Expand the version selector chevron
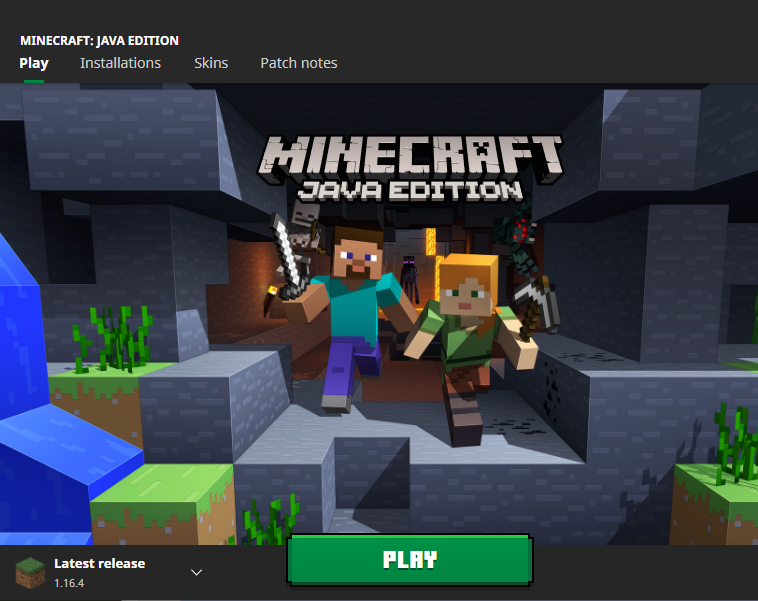Image resolution: width=758 pixels, height=601 pixels. [x=196, y=572]
